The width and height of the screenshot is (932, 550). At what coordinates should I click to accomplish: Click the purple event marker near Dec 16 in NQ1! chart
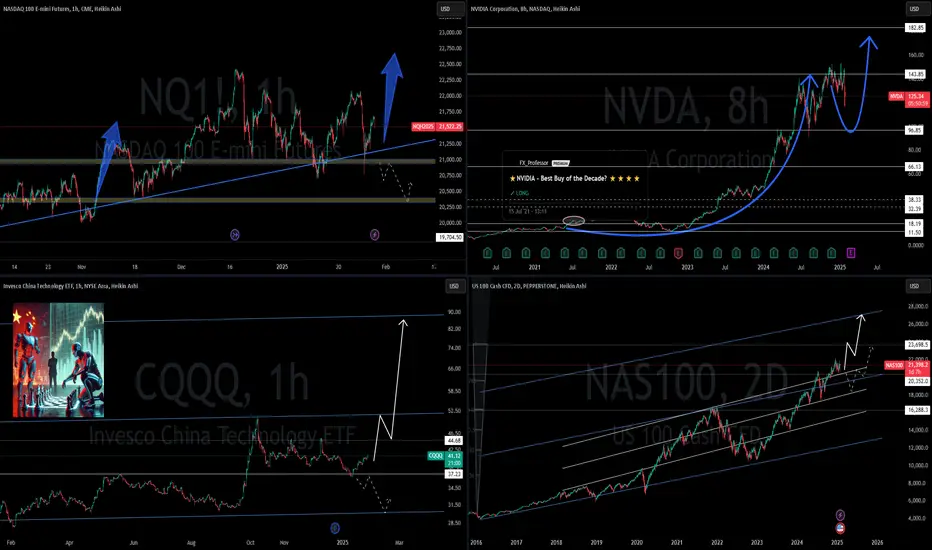tap(235, 235)
